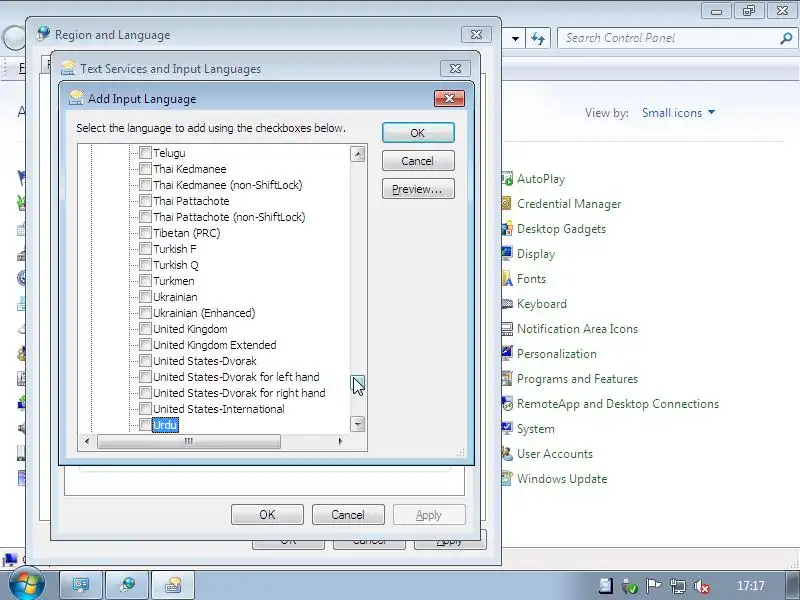Confirm Add Input Language with OK
800x600 pixels.
(418, 133)
